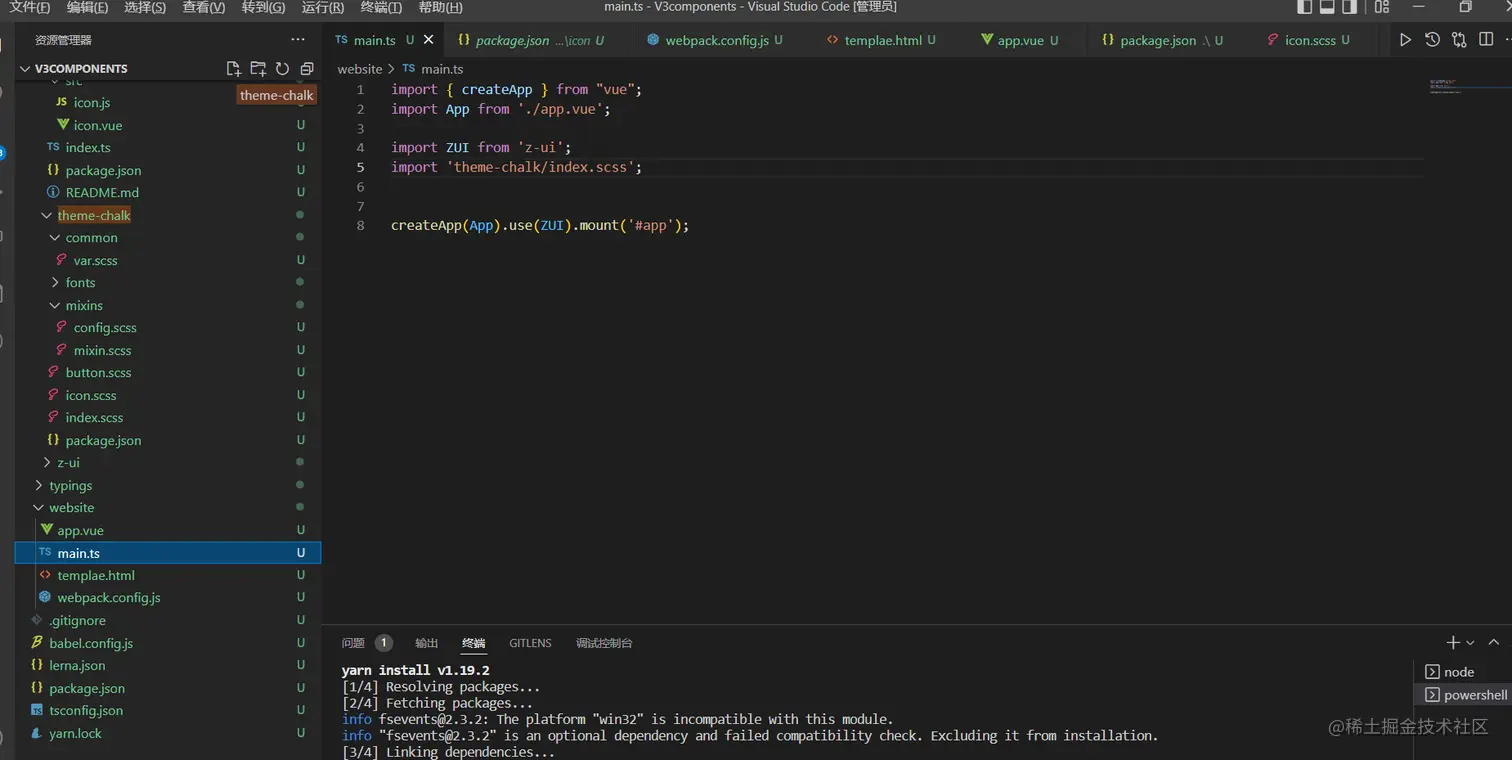This screenshot has height=760, width=1512.
Task: Open button.scss in the explorer
Action: coord(98,373)
